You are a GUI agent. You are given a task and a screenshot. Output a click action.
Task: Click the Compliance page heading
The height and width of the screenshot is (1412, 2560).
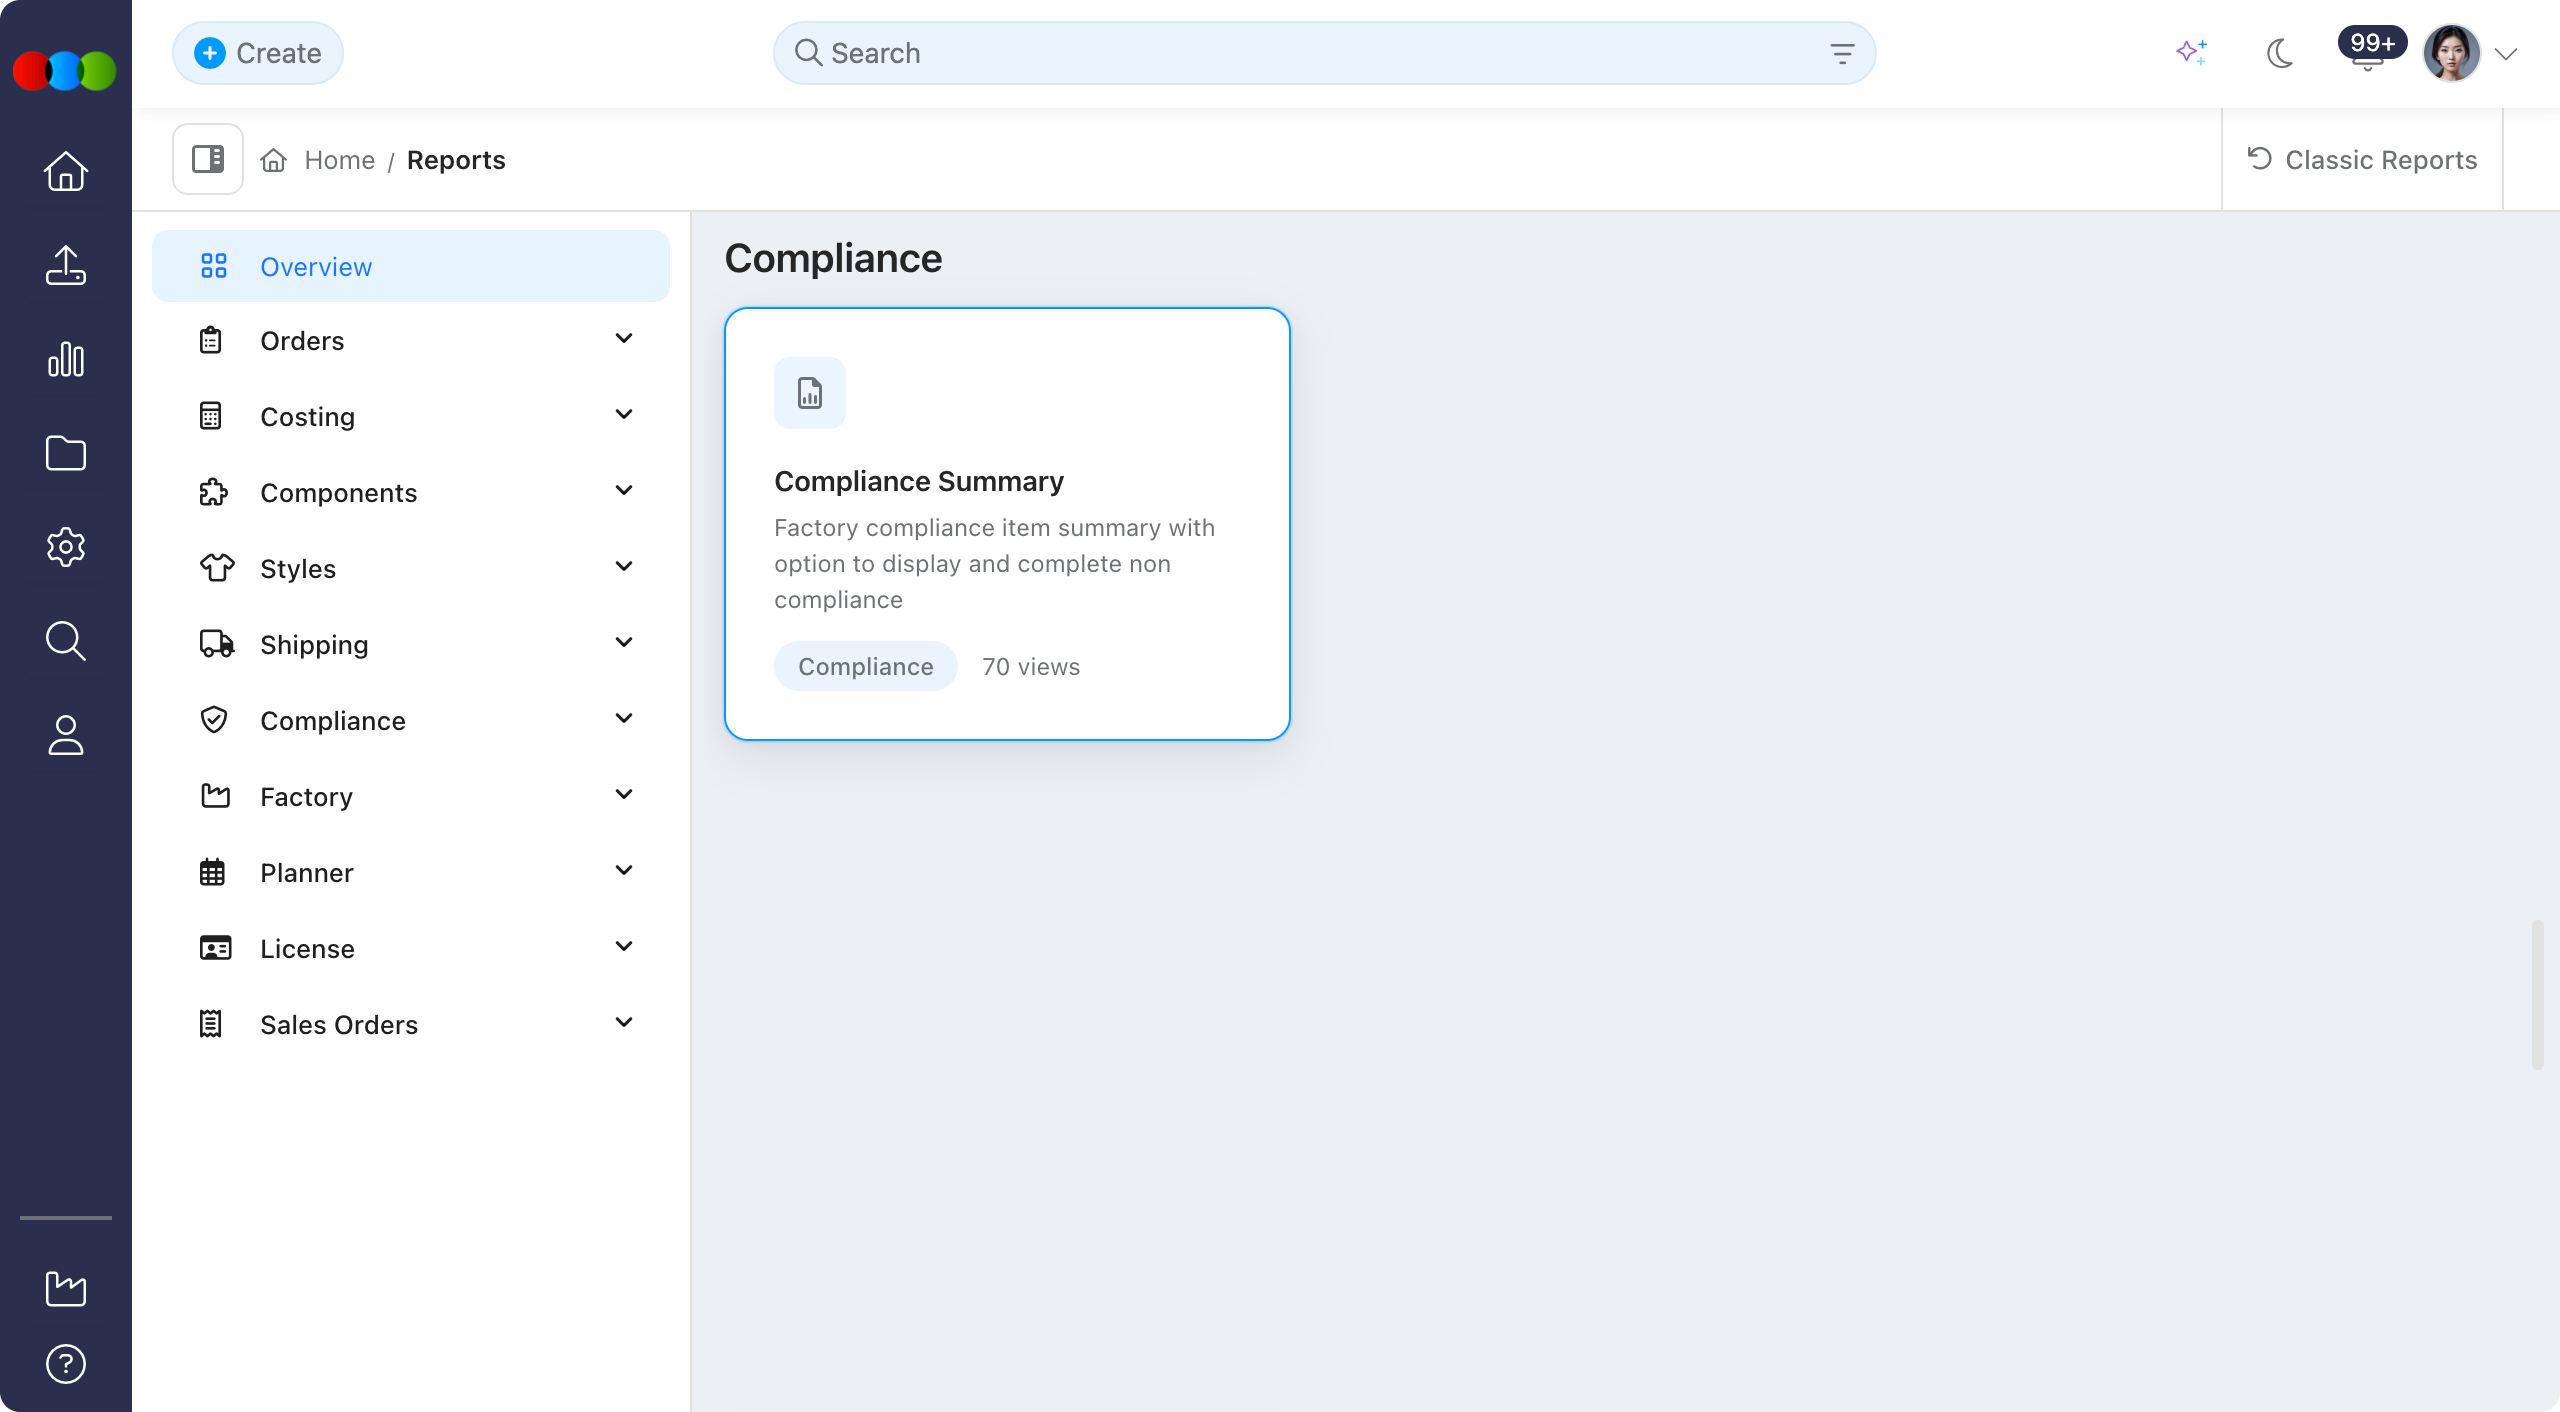pyautogui.click(x=833, y=259)
